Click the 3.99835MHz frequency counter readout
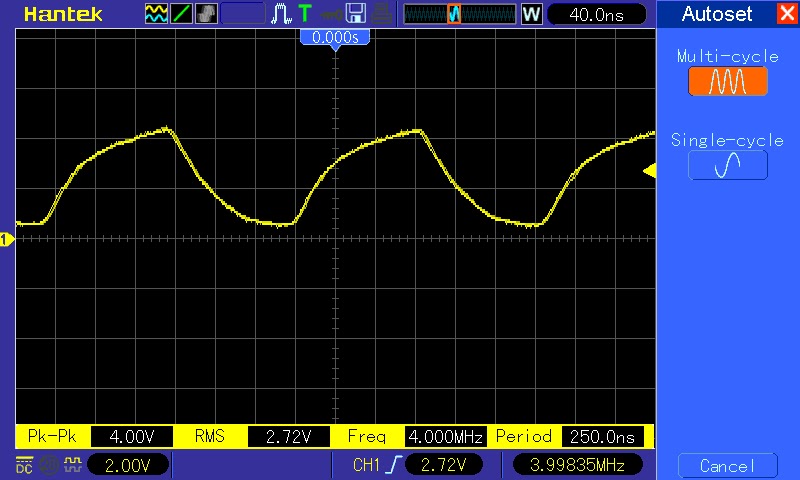 pyautogui.click(x=578, y=465)
